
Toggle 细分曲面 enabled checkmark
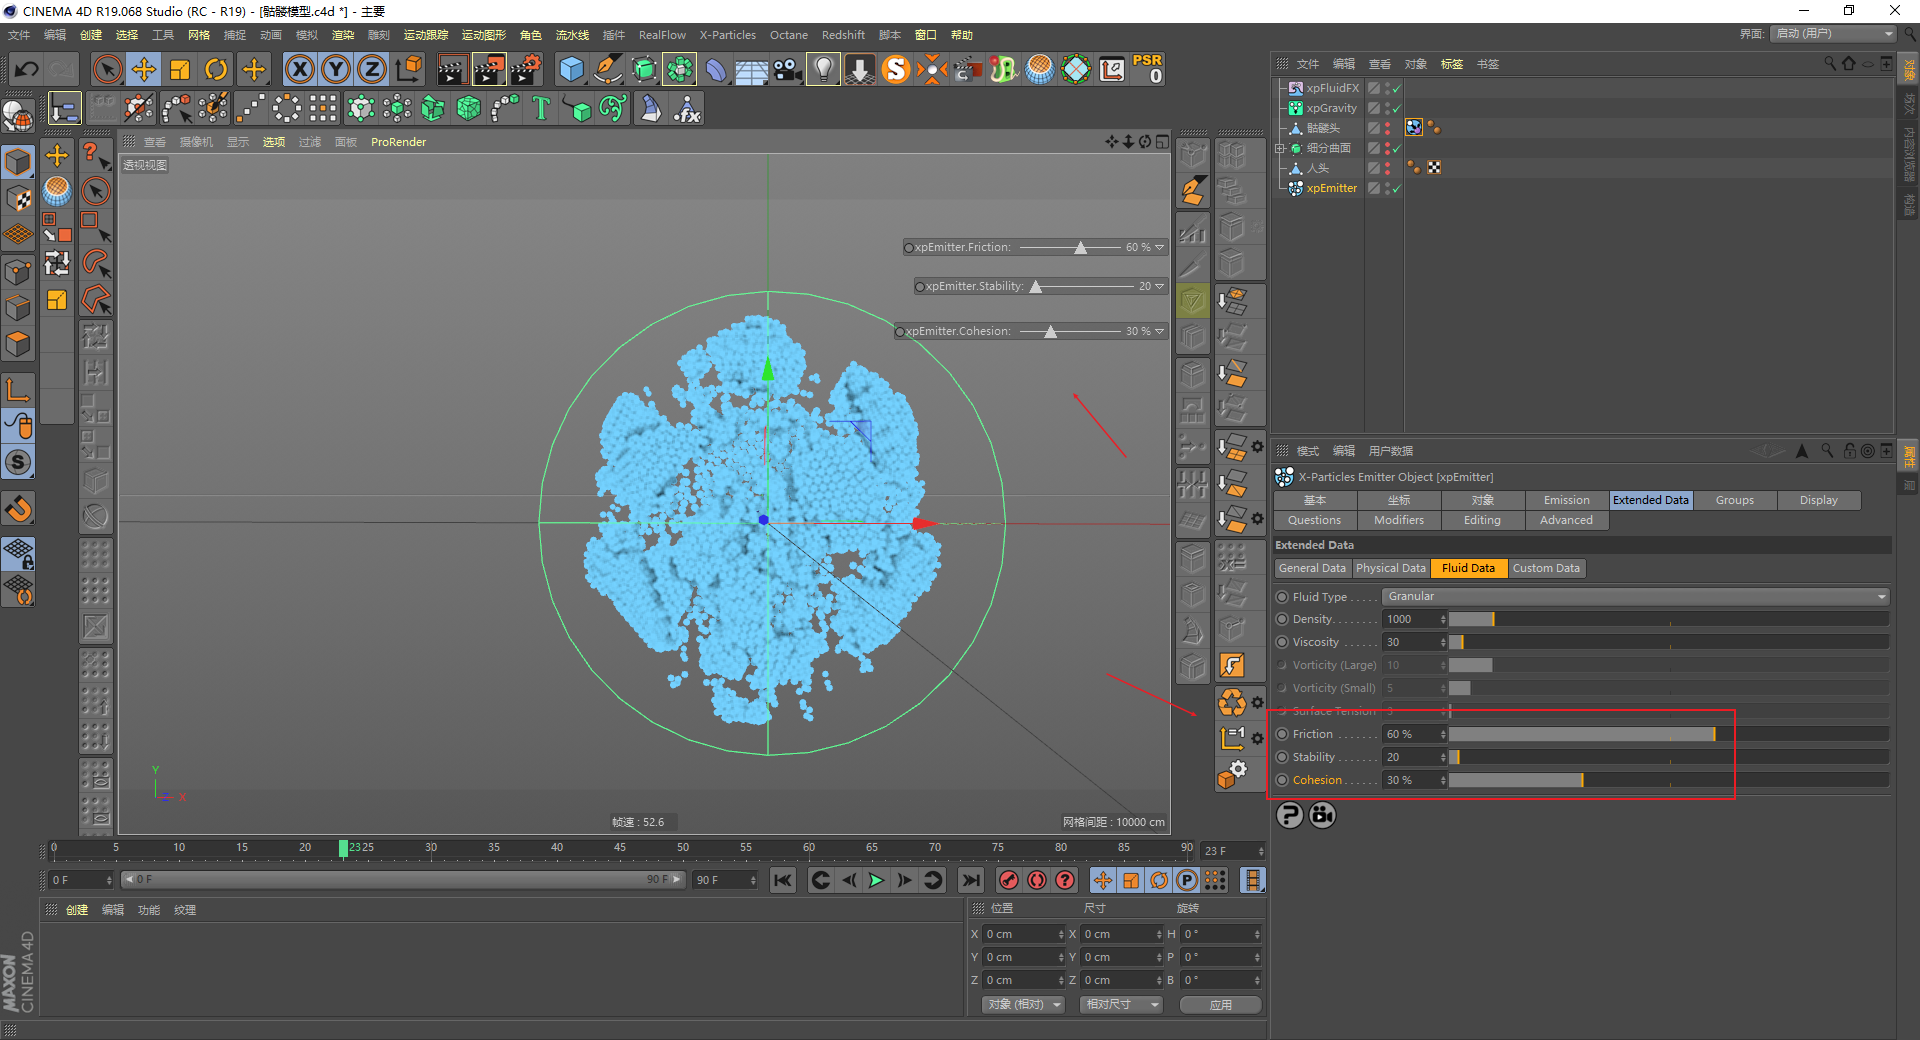[x=1396, y=148]
